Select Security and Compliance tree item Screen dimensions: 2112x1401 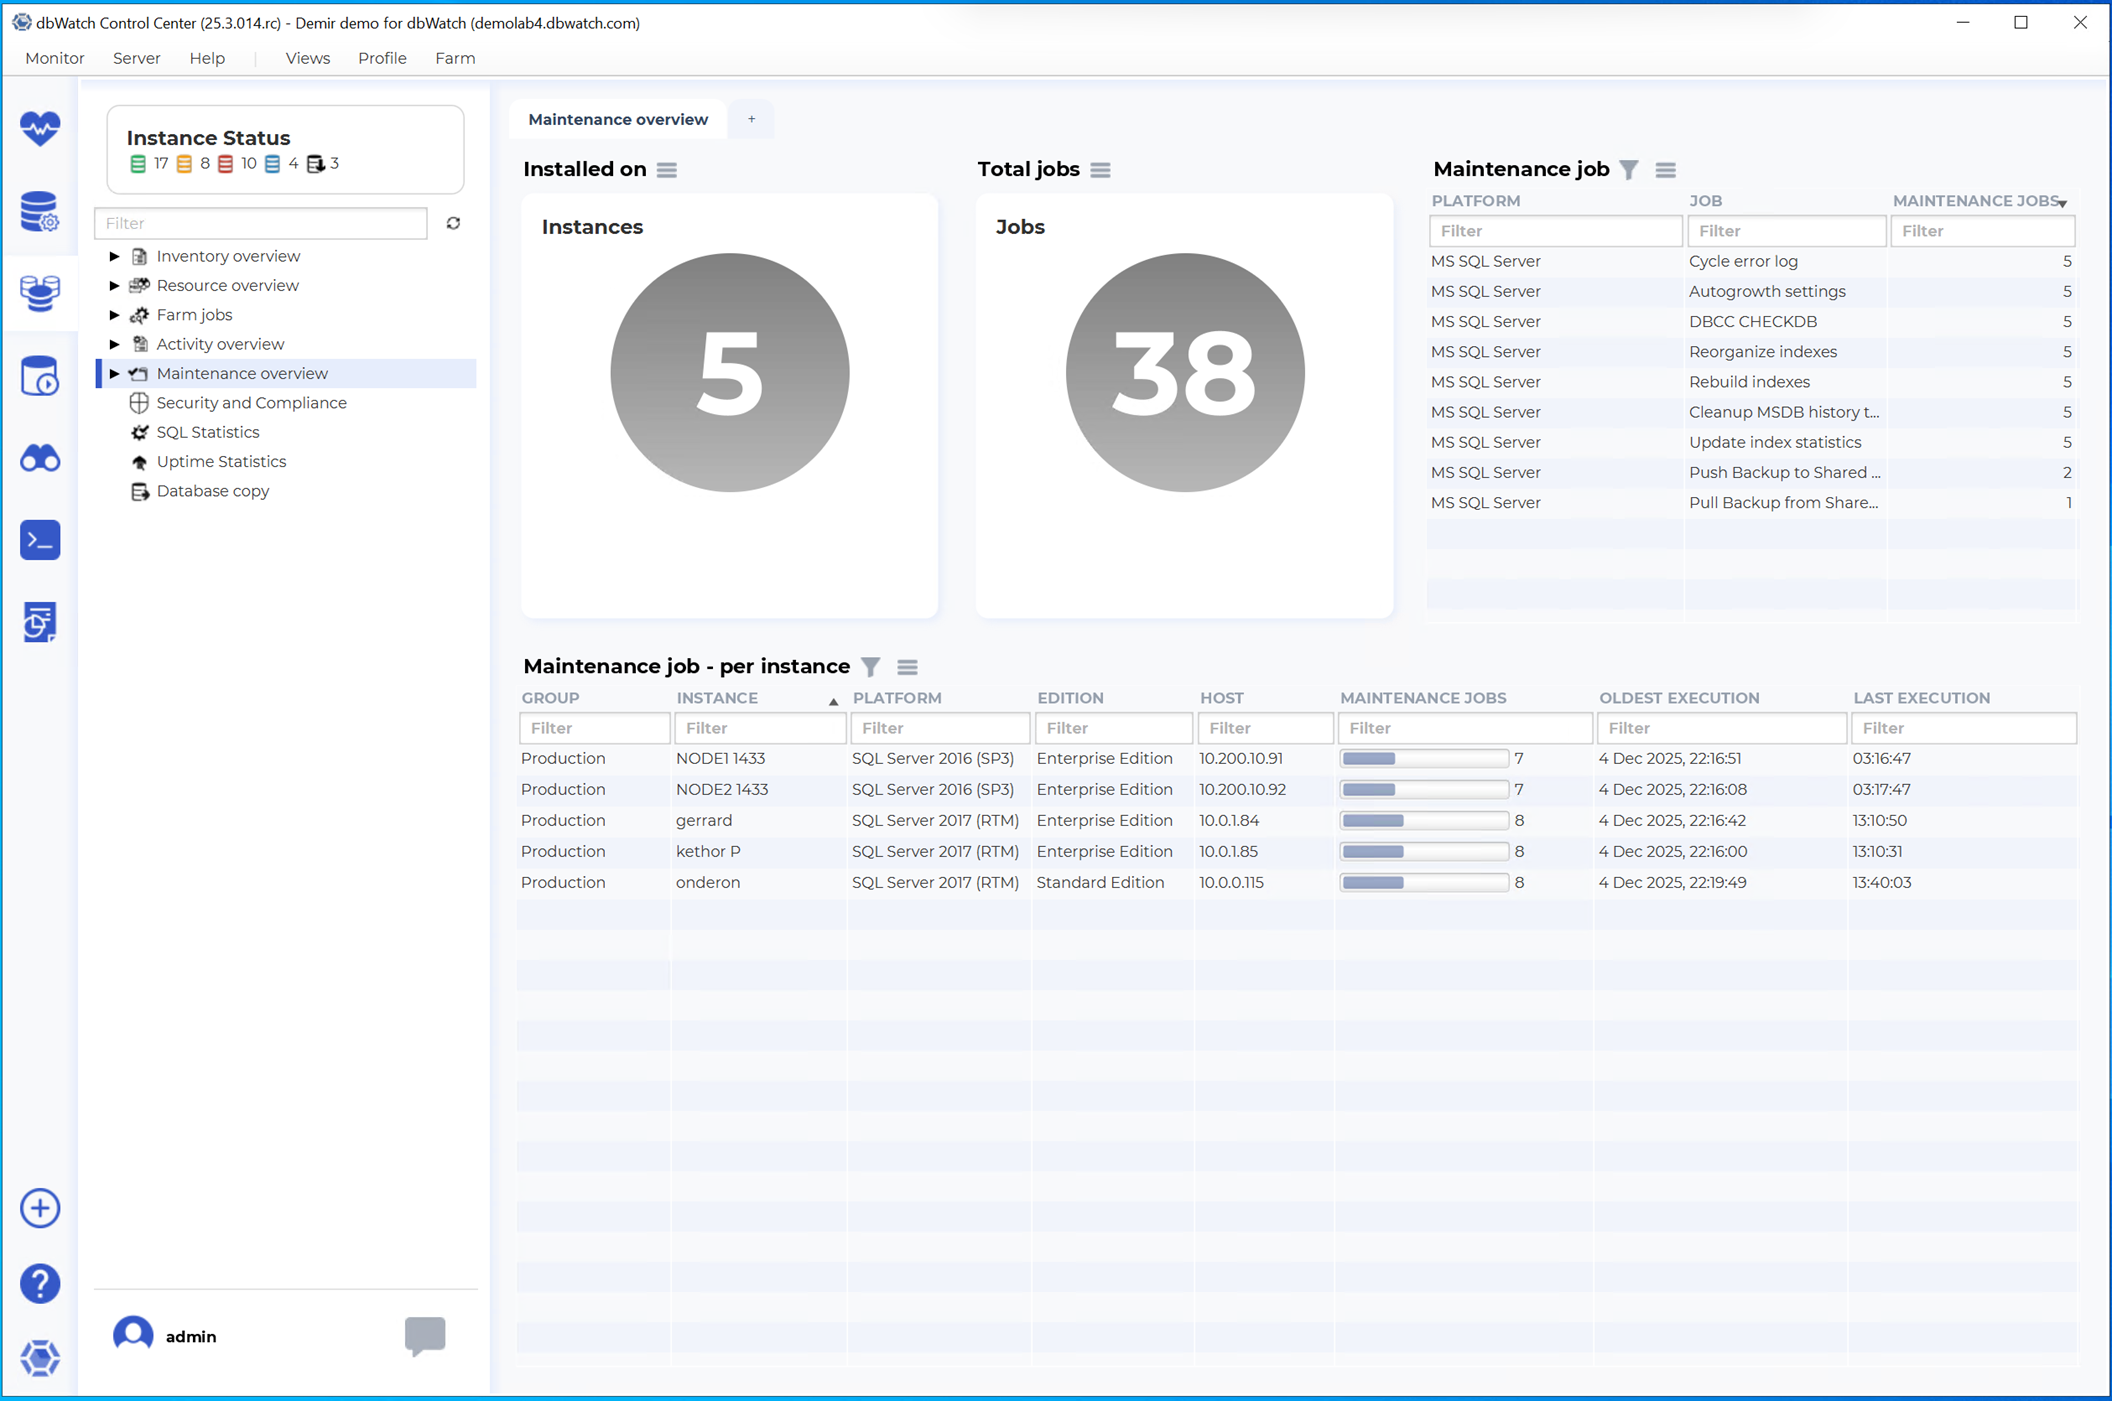251,403
